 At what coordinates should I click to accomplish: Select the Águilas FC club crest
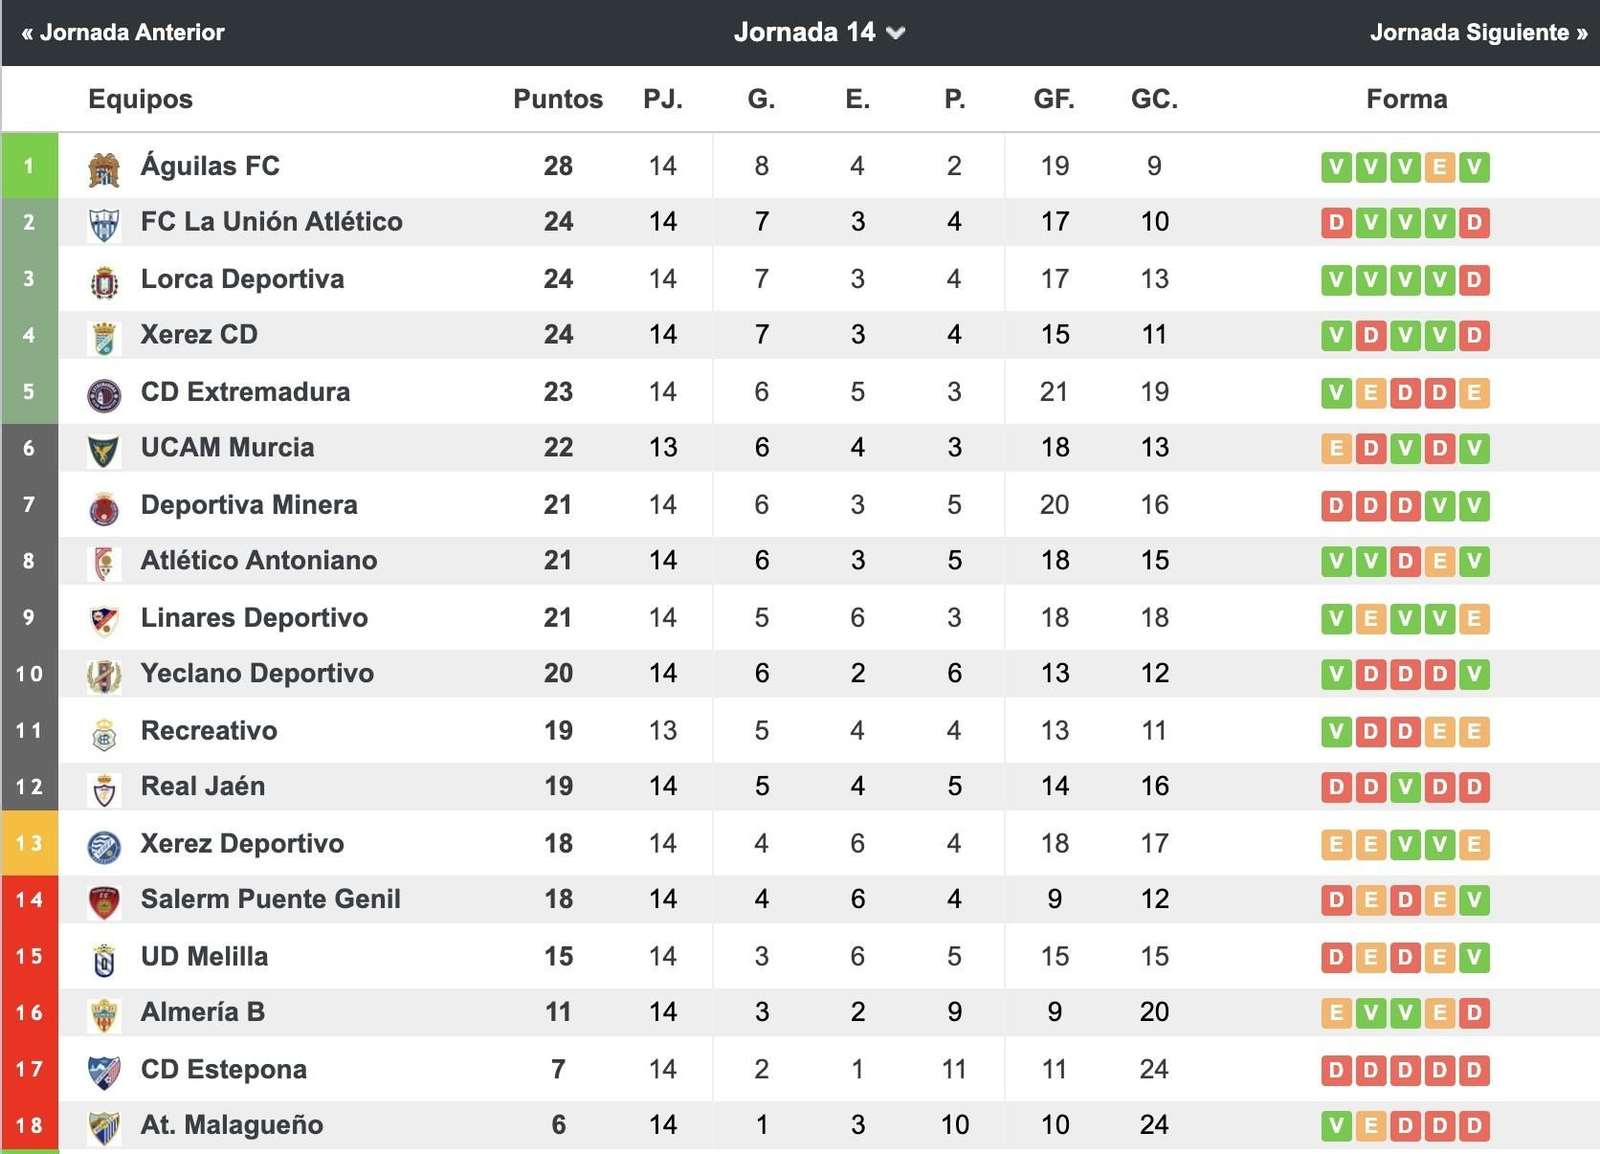point(105,166)
